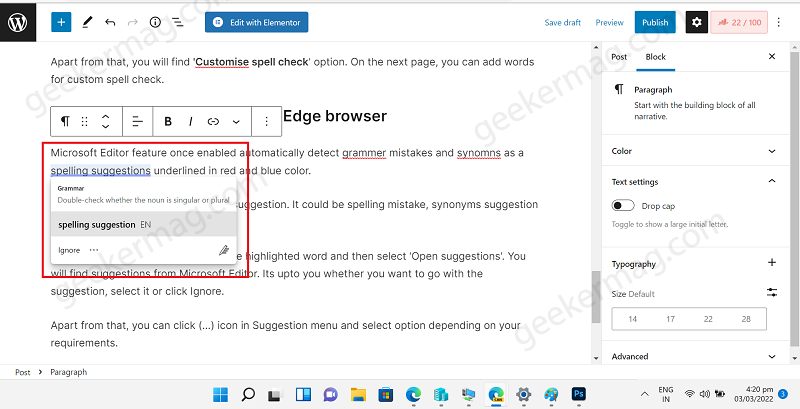Open editor Settings gear icon
This screenshot has height=409, width=800.
(696, 22)
